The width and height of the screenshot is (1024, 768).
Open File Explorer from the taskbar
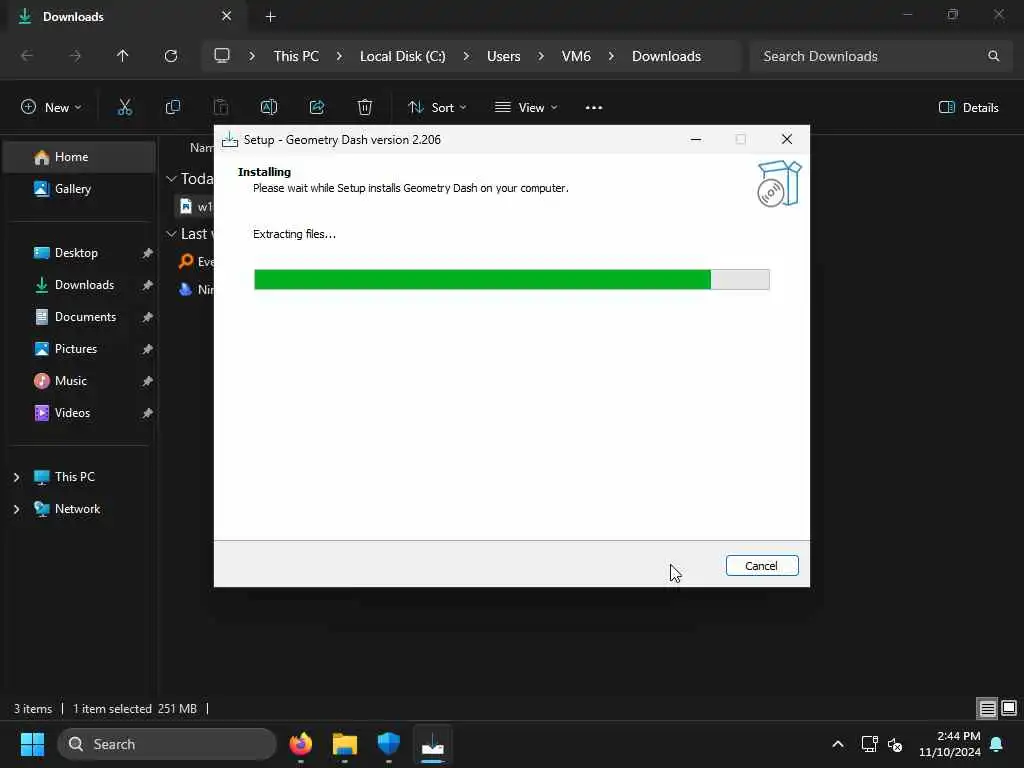click(345, 744)
